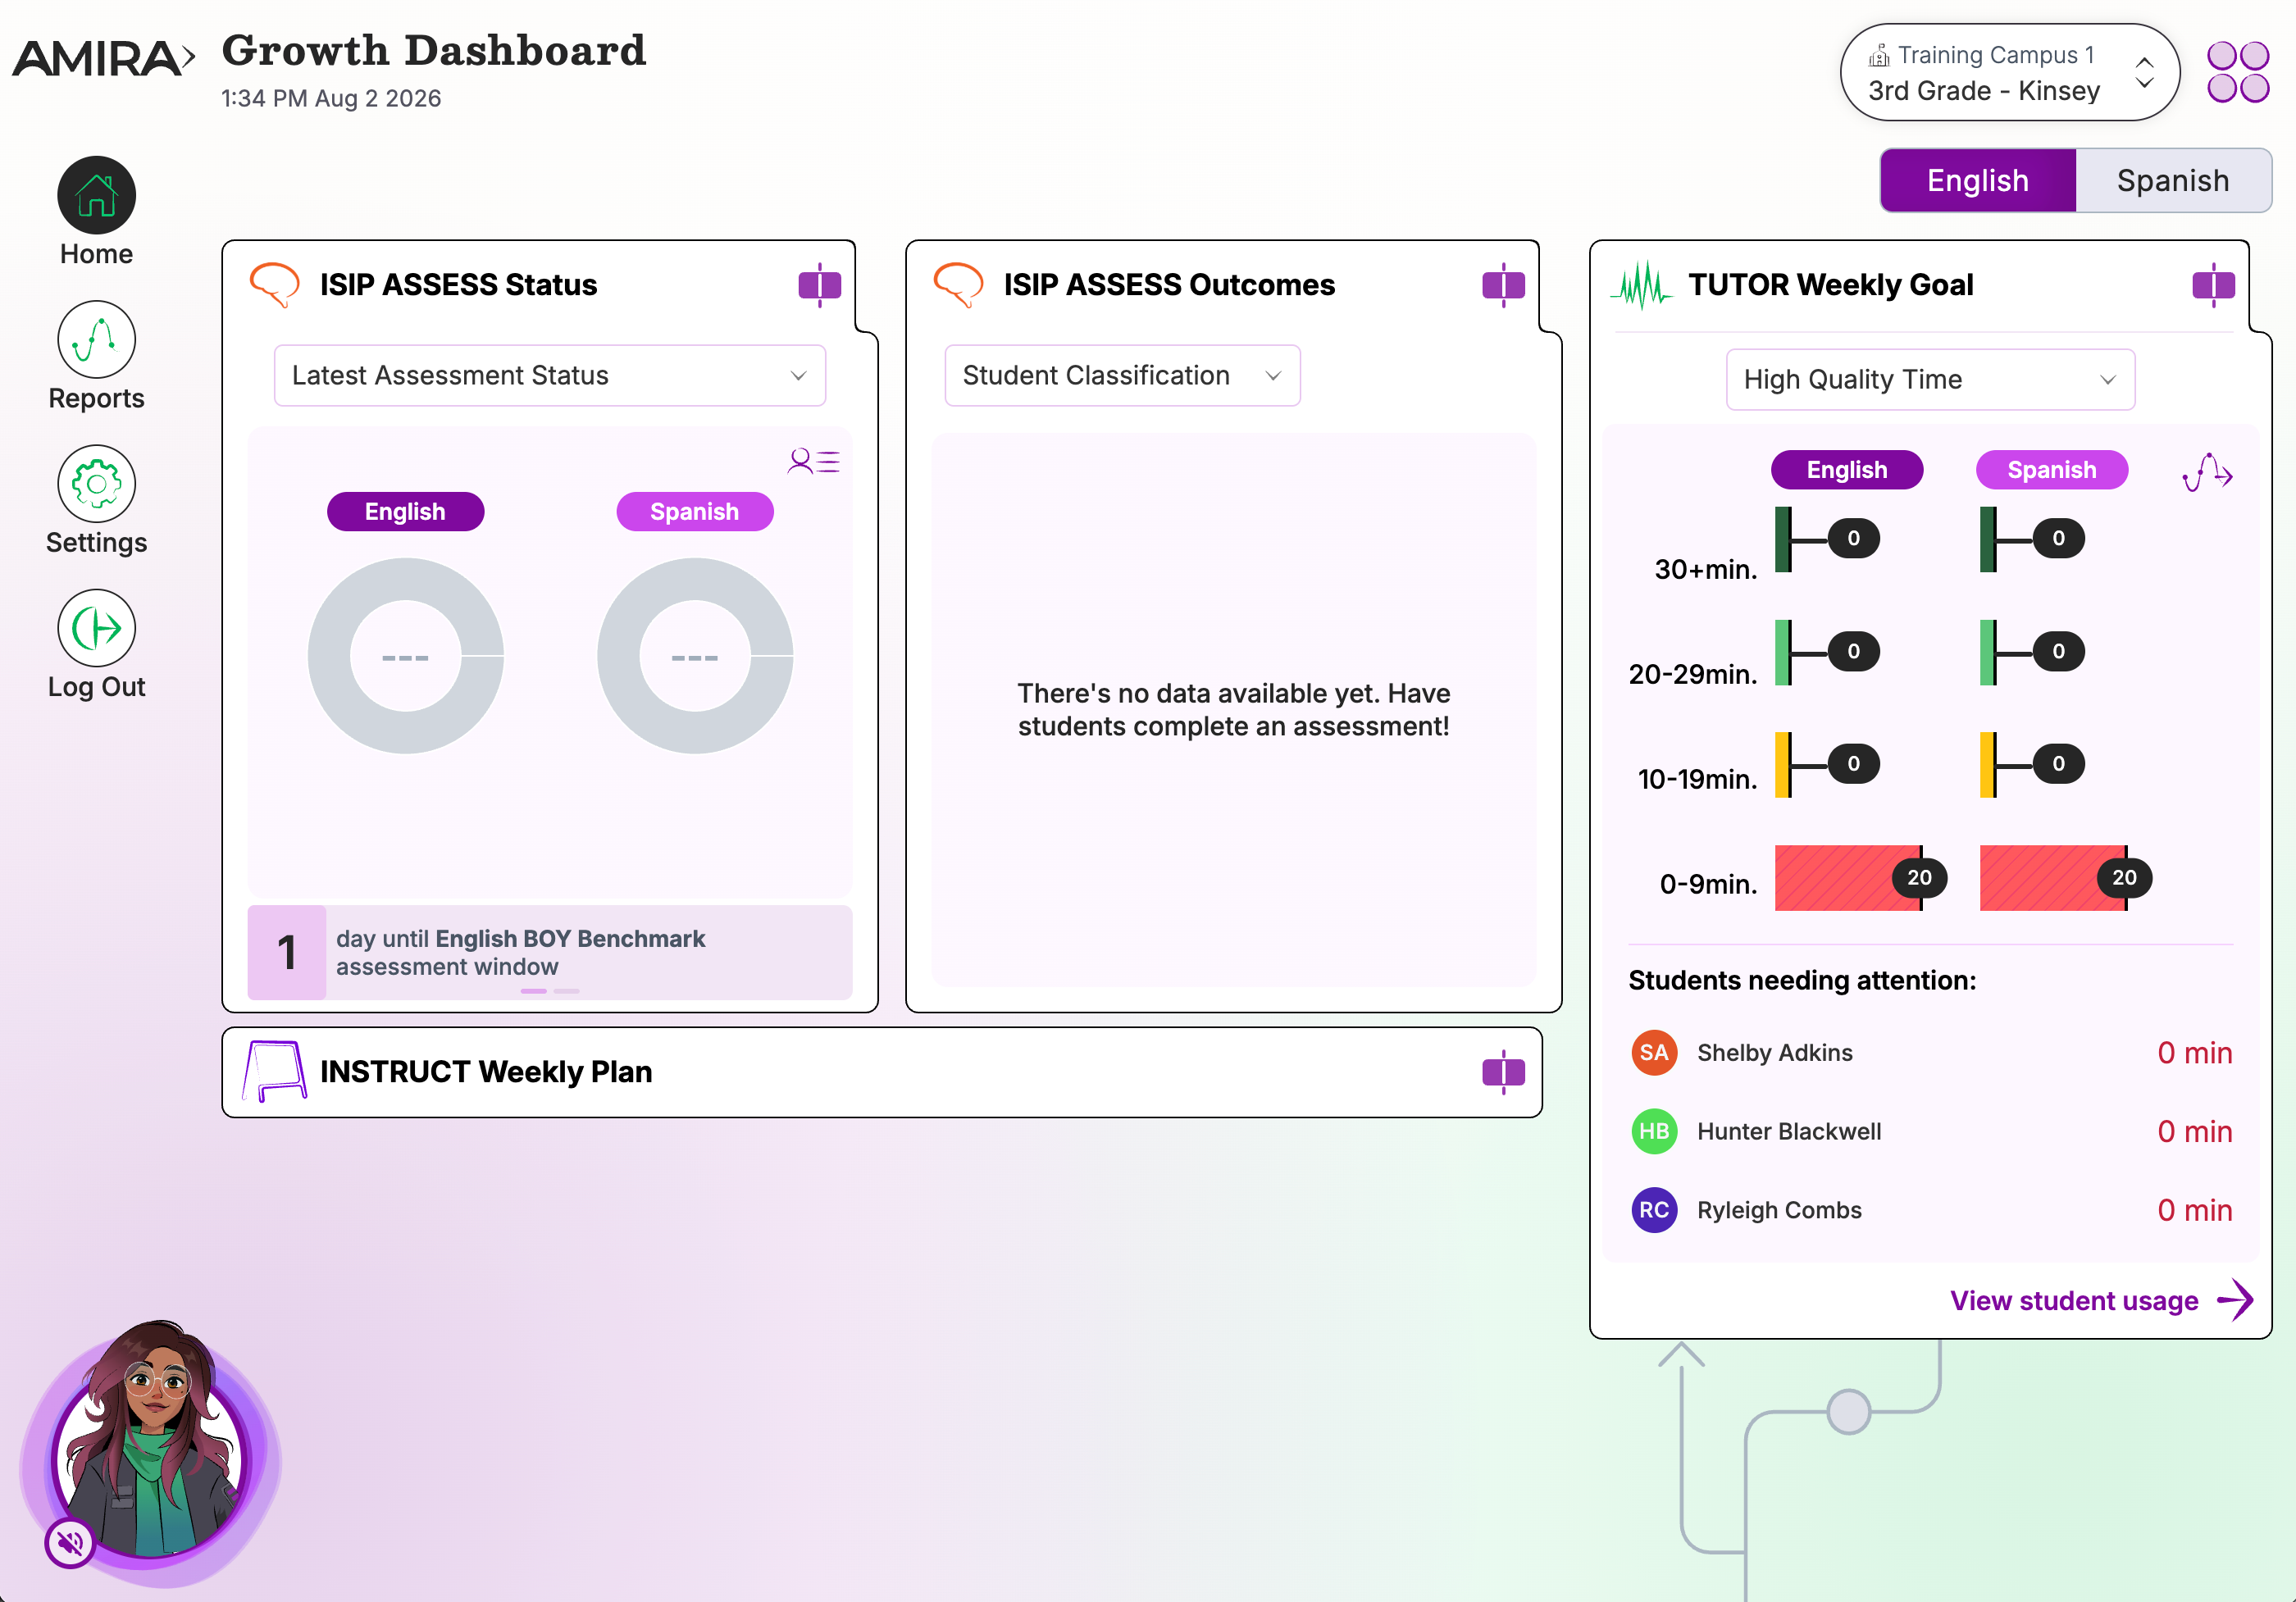Open the Reports section
Screen dimensions: 2296x1602
tap(96, 339)
